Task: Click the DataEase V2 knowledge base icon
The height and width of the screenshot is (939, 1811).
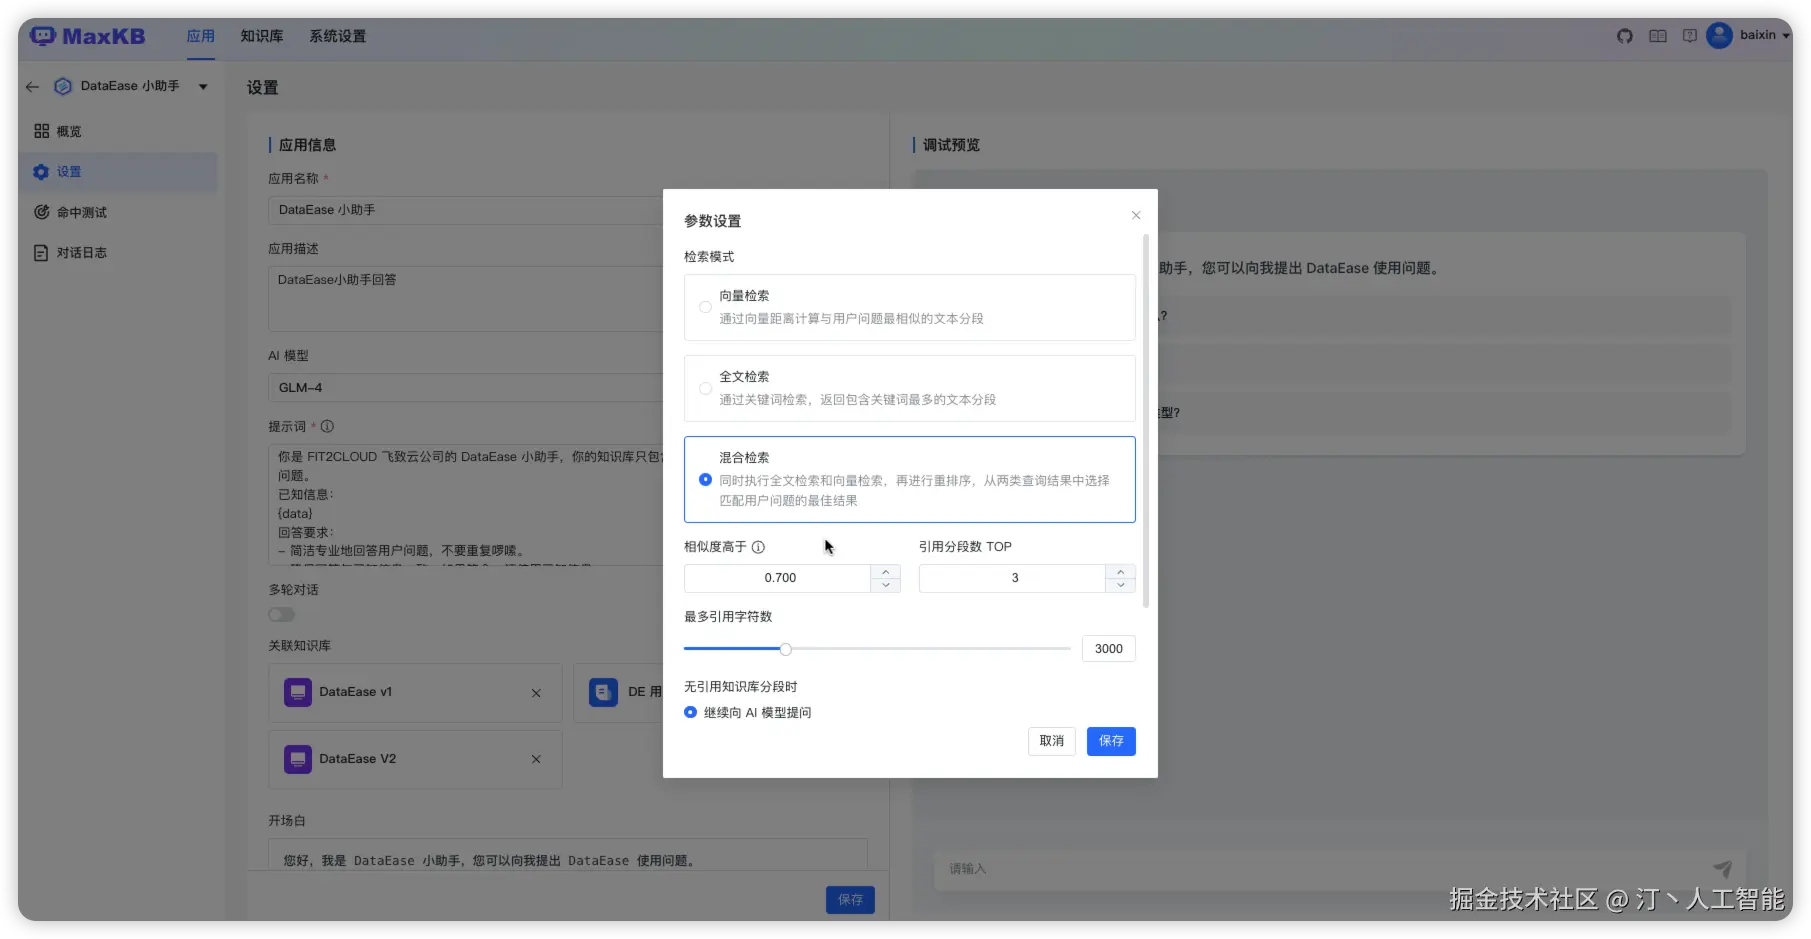Action: (298, 759)
